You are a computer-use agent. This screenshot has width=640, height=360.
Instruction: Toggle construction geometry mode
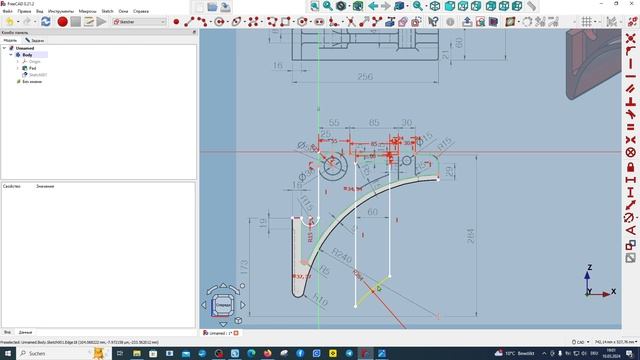pos(416,22)
